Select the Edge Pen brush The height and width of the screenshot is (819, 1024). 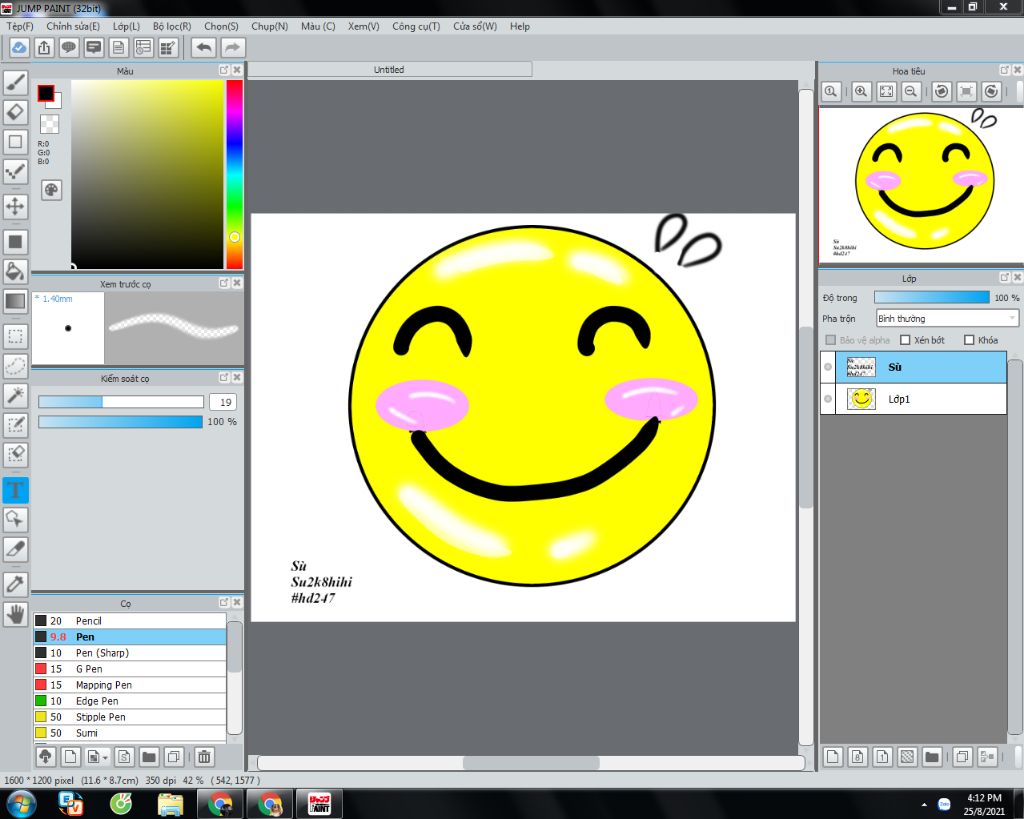tap(129, 701)
